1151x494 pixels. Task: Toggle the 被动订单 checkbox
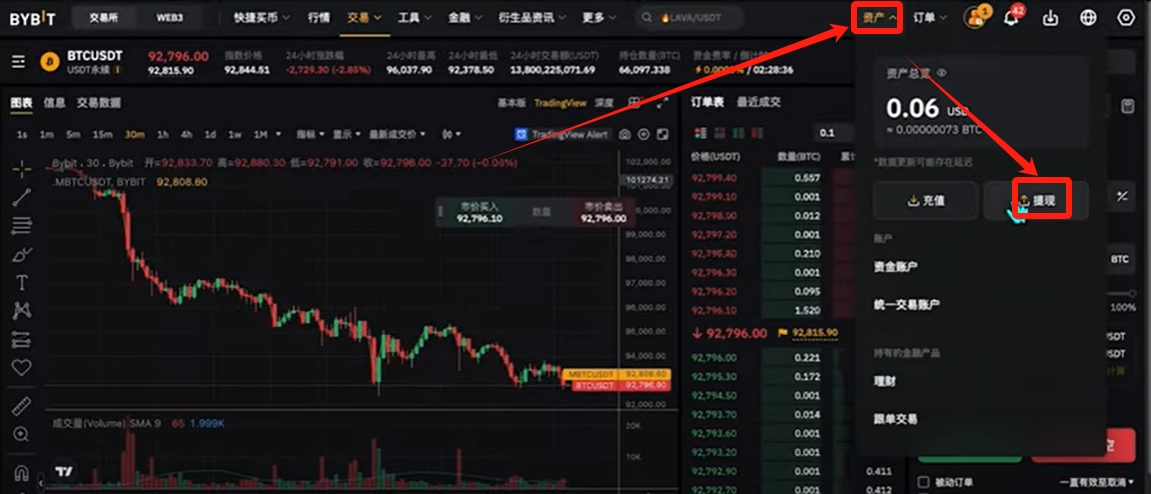924,482
